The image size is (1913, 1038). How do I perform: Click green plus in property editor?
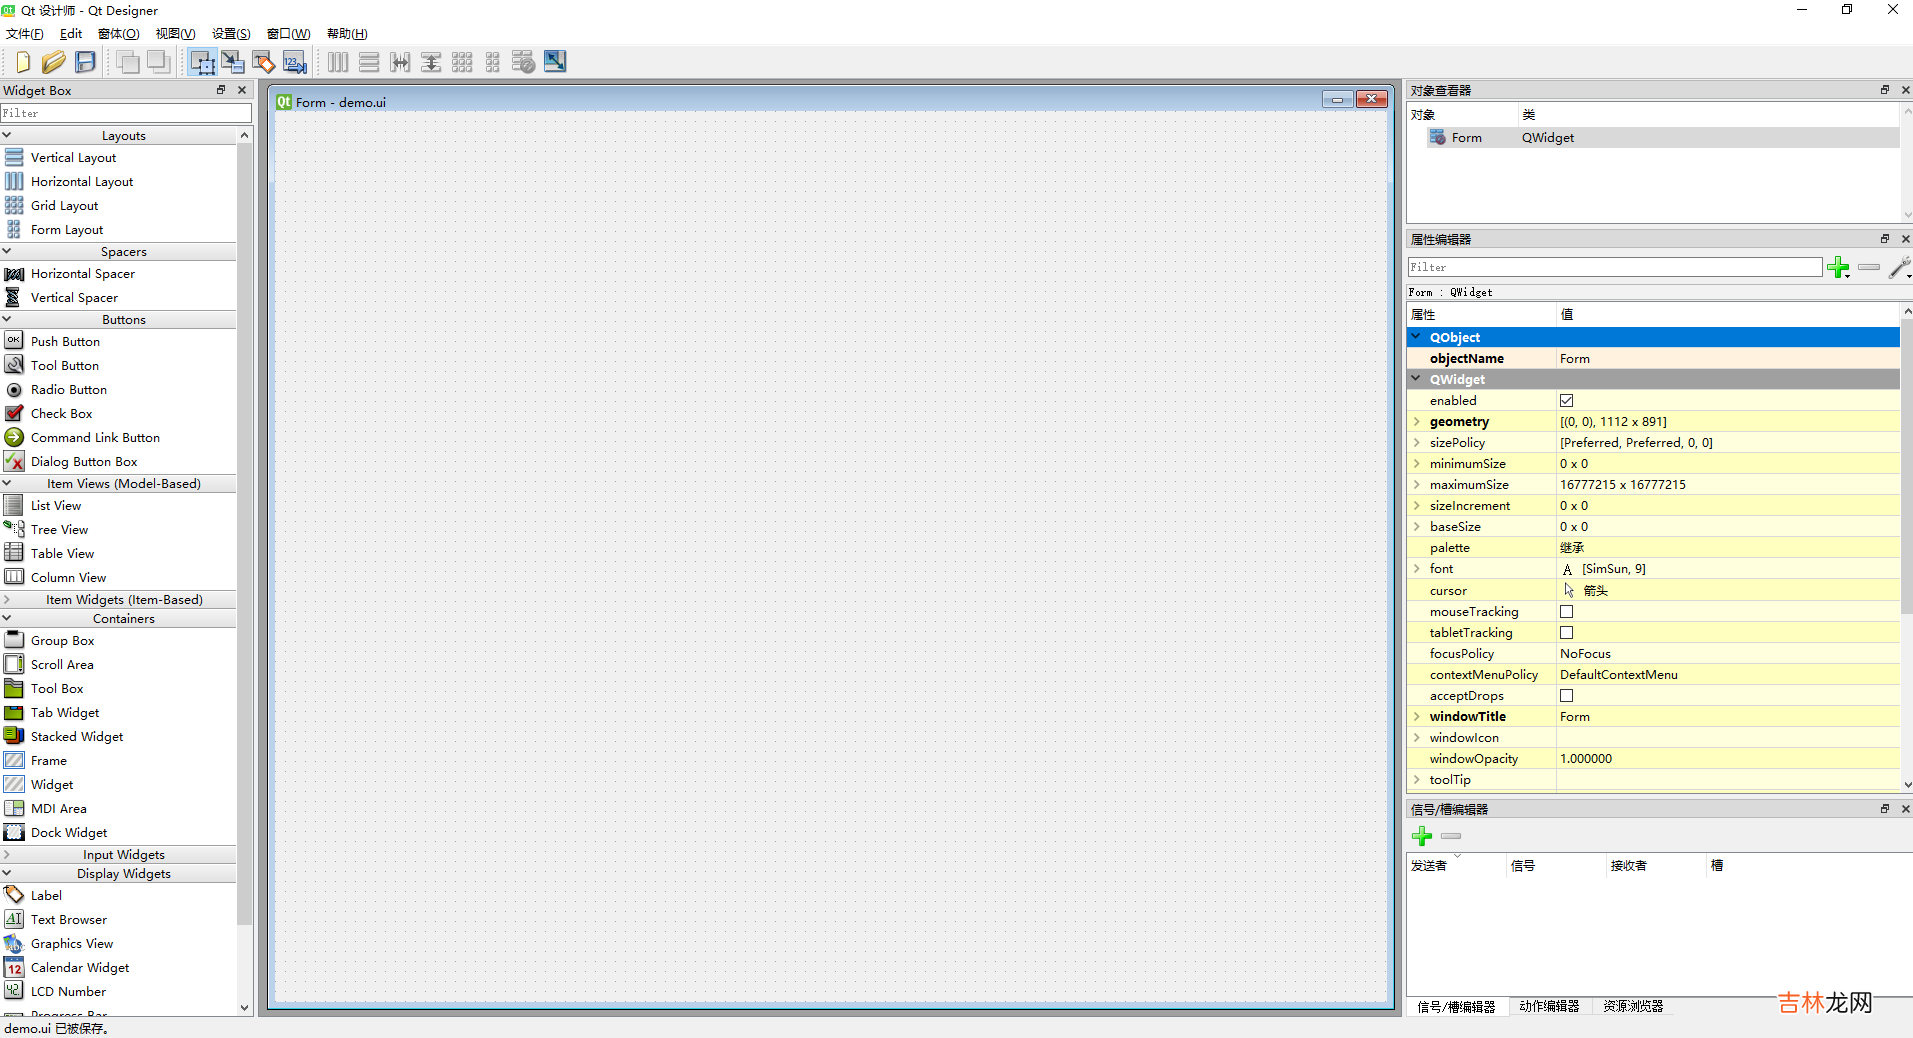click(1837, 267)
